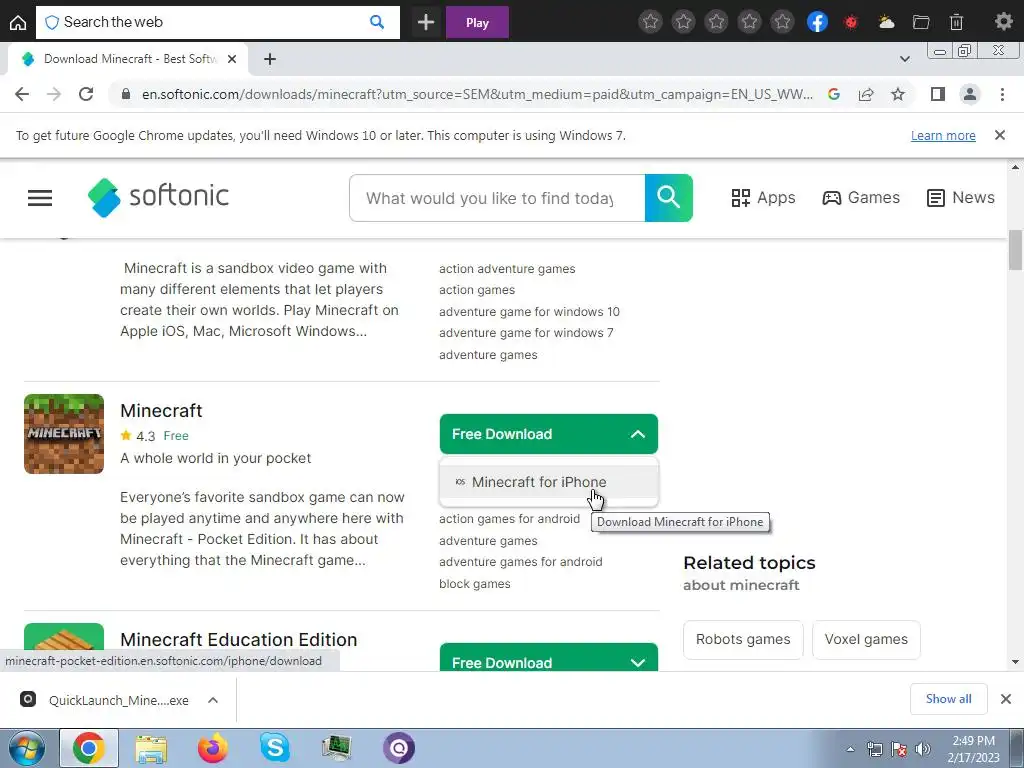Image resolution: width=1024 pixels, height=768 pixels.
Task: Click action games for android tag
Action: (x=509, y=519)
